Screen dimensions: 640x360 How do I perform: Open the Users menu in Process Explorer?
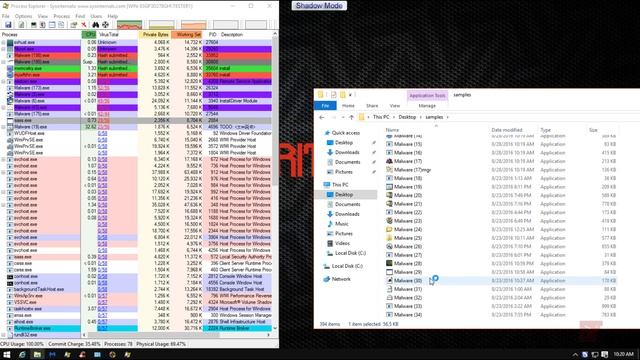(x=96, y=16)
